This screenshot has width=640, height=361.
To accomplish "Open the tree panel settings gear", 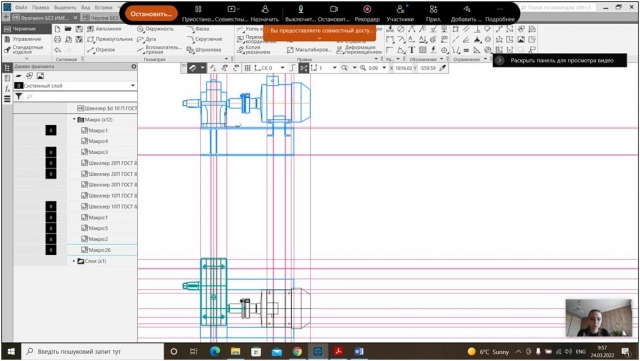I will [x=133, y=66].
